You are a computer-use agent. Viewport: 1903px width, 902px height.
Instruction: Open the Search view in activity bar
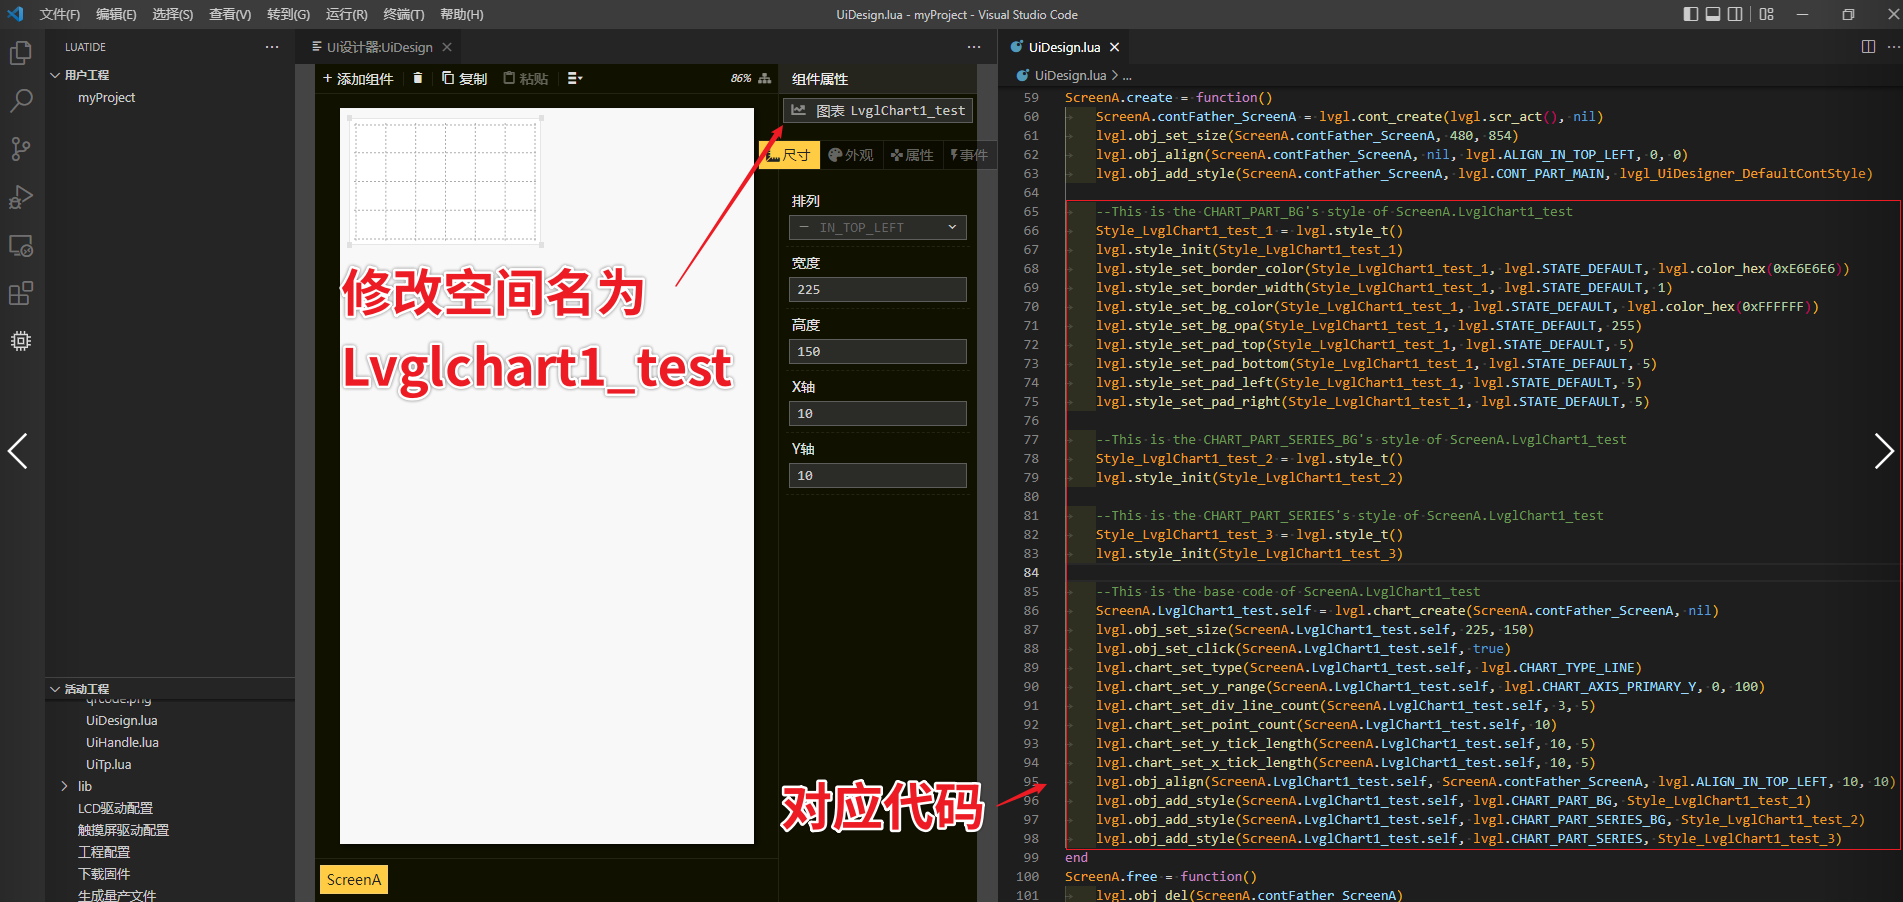coord(21,101)
